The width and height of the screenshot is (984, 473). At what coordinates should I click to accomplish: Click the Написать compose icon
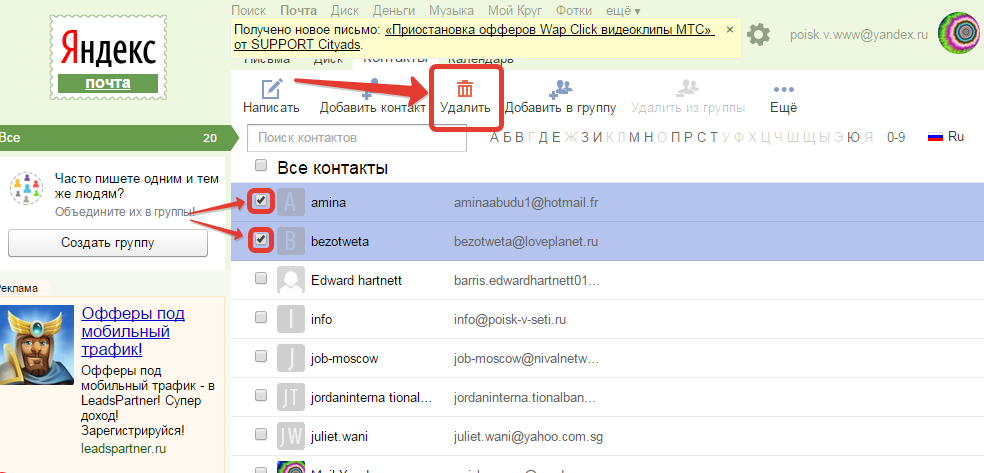270,89
